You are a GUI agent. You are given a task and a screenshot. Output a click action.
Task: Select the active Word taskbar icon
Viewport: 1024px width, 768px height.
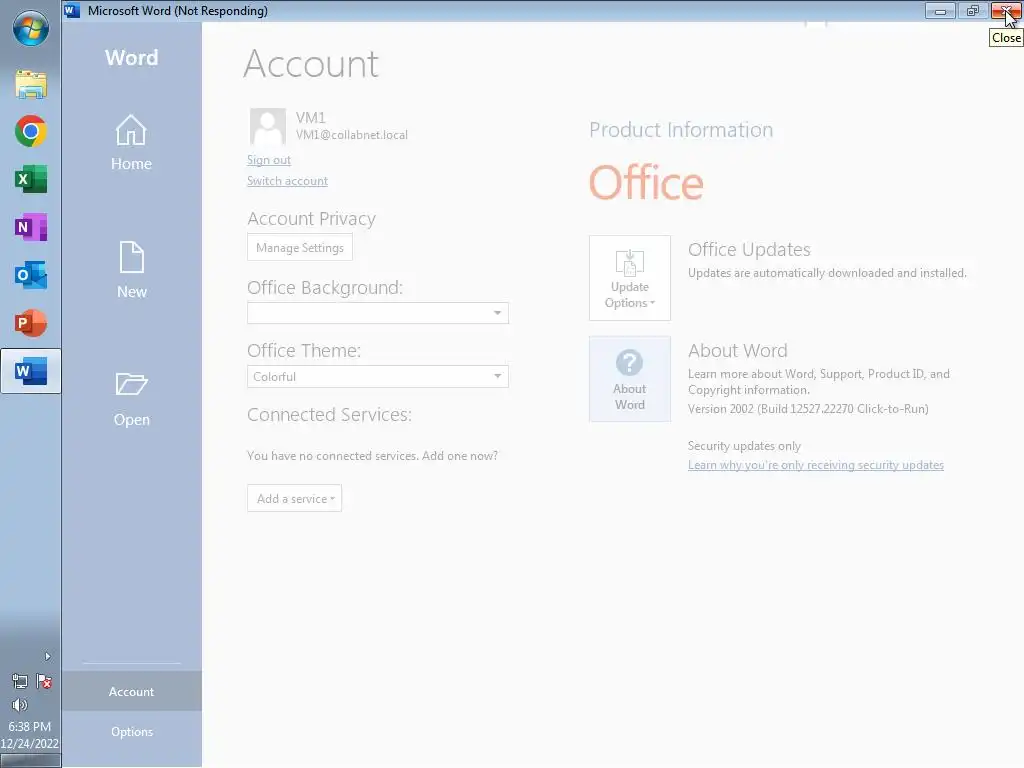coord(31,371)
